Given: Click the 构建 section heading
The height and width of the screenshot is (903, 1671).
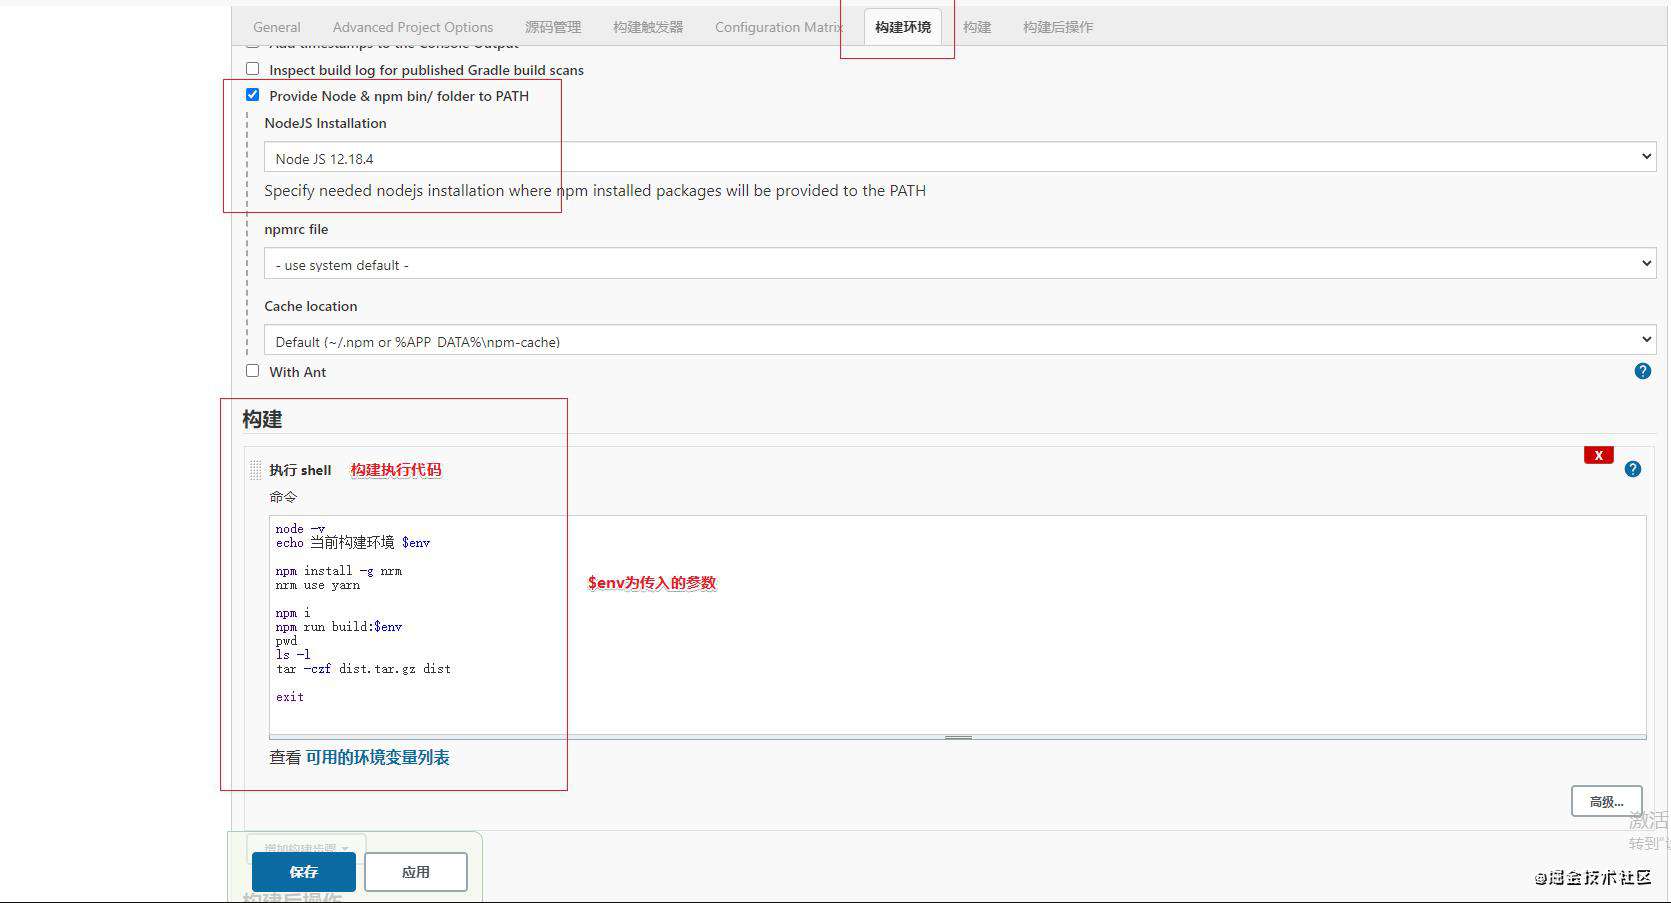Looking at the screenshot, I should click(x=262, y=419).
